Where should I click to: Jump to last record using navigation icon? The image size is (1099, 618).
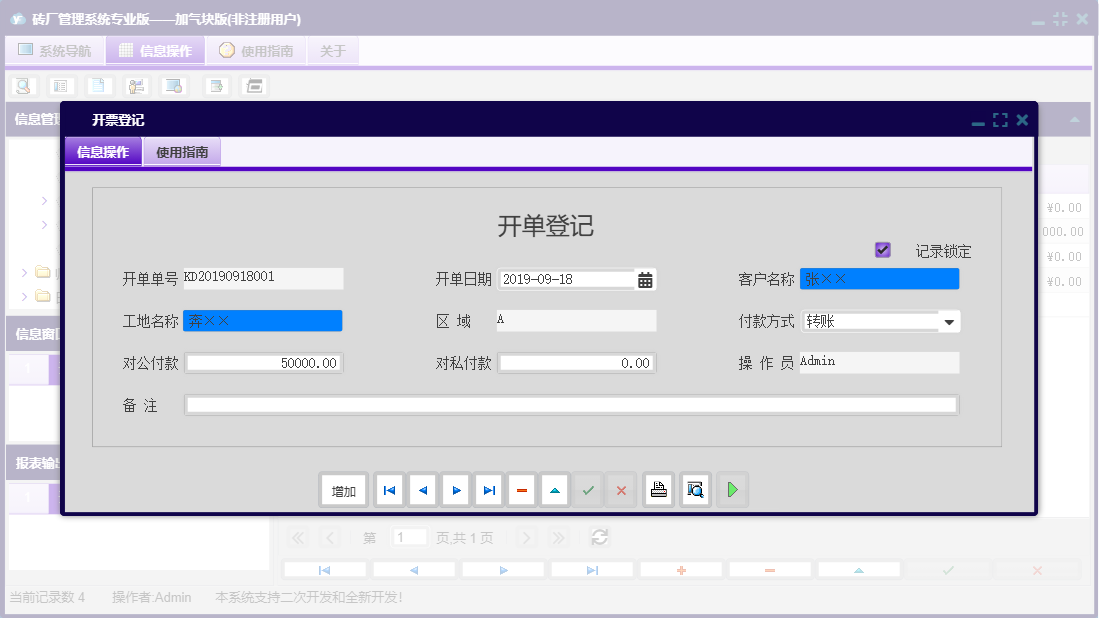click(x=488, y=489)
